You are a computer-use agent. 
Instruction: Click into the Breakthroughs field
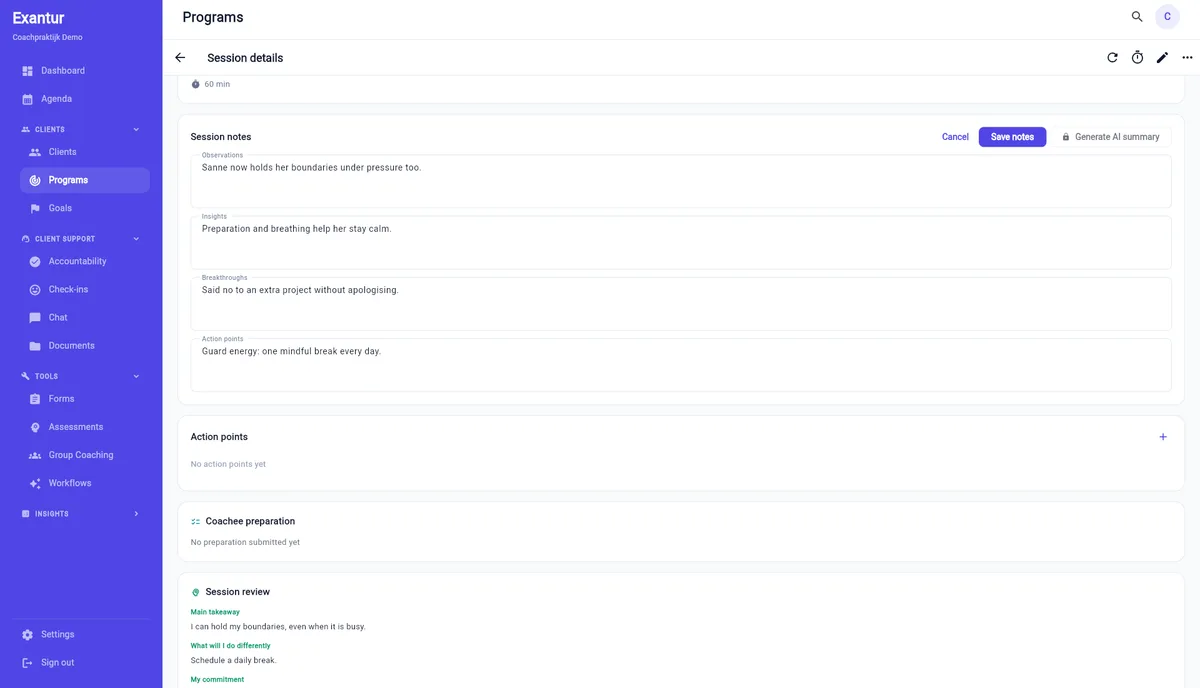681,303
